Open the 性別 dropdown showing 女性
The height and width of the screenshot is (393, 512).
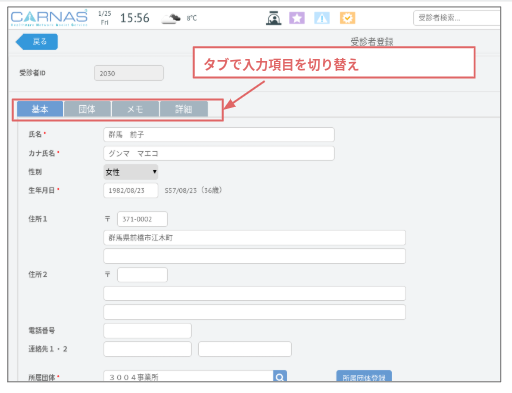[x=131, y=172]
